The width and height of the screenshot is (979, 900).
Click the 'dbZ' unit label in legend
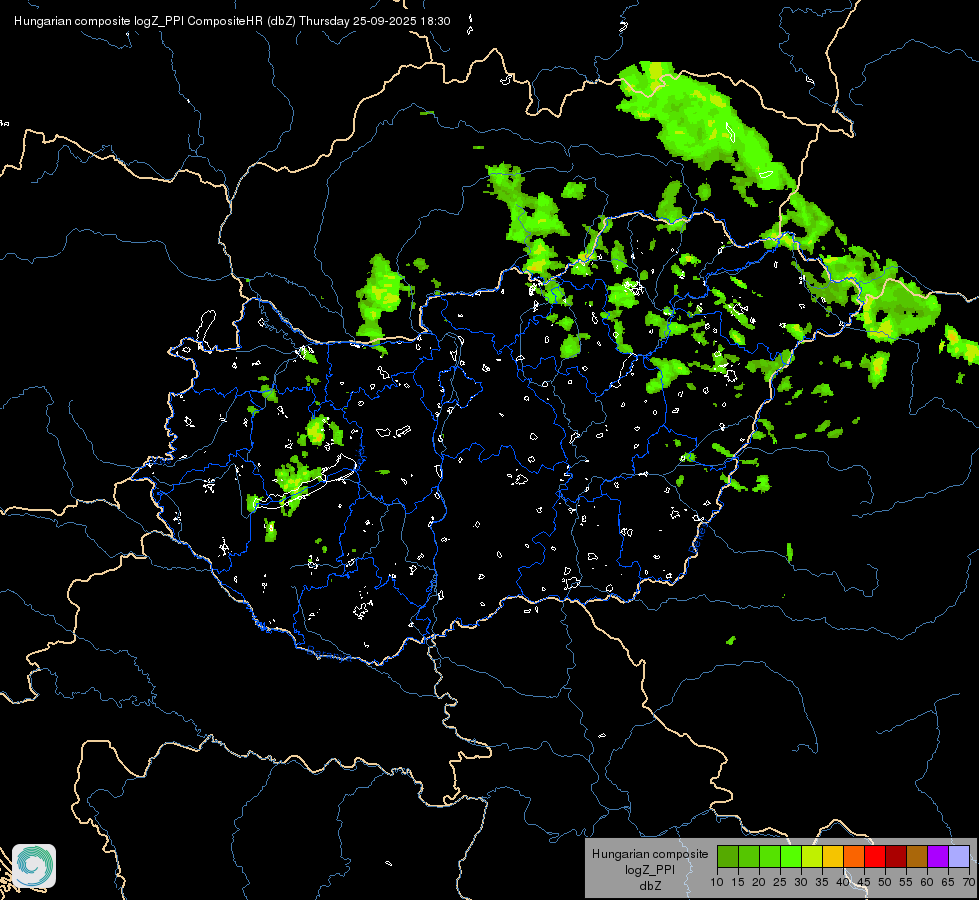pos(650,886)
